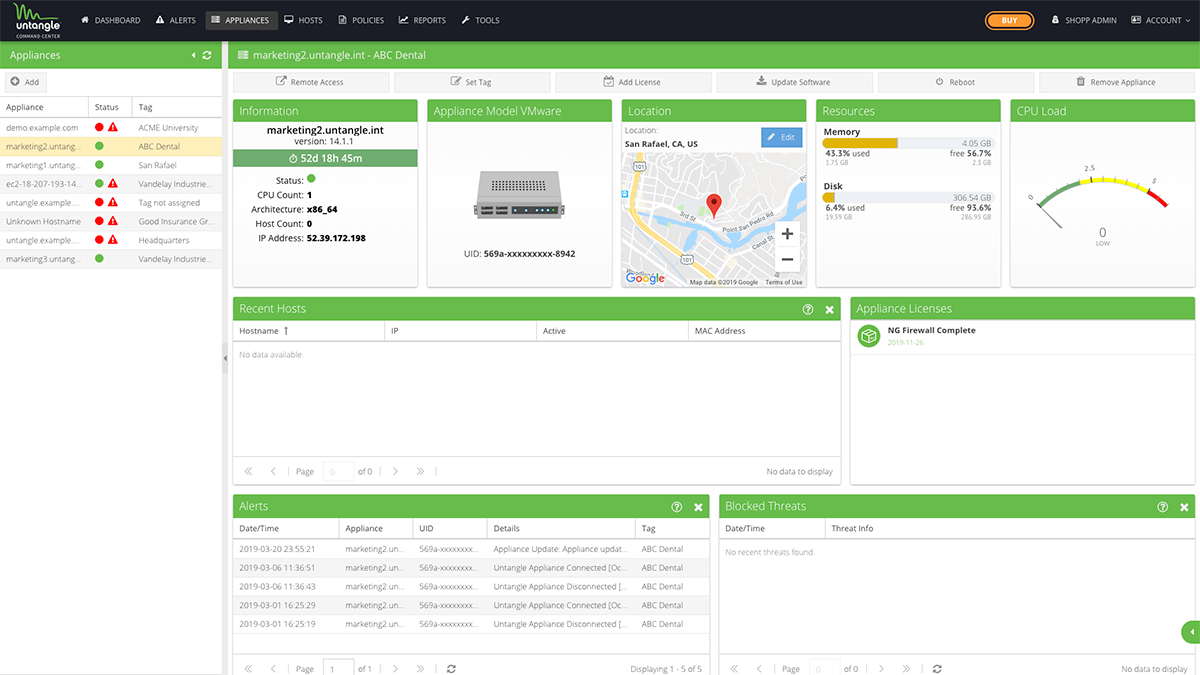Screen dimensions: 1200x675
Task: Refresh the Blocked Threats grid
Action: pos(937,668)
